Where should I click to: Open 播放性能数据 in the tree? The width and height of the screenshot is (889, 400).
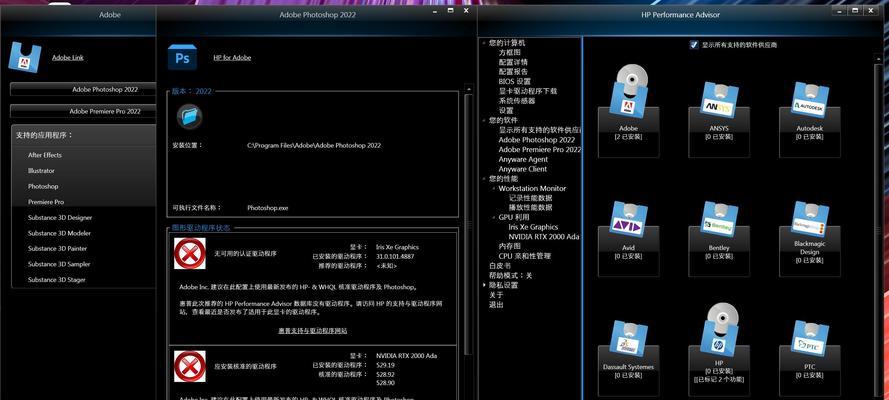[x=530, y=208]
